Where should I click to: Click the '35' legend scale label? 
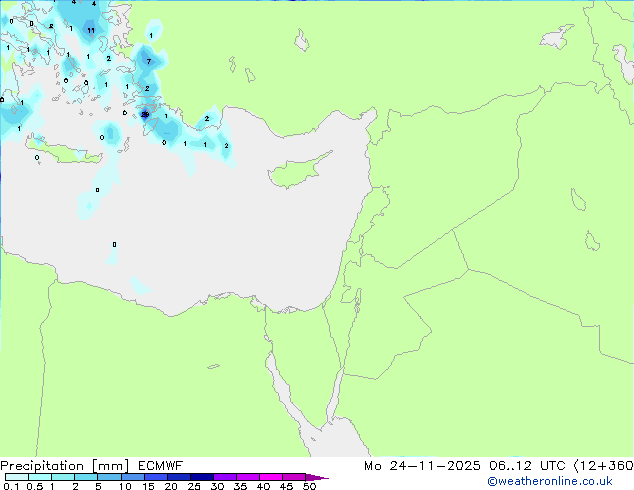coord(240,486)
